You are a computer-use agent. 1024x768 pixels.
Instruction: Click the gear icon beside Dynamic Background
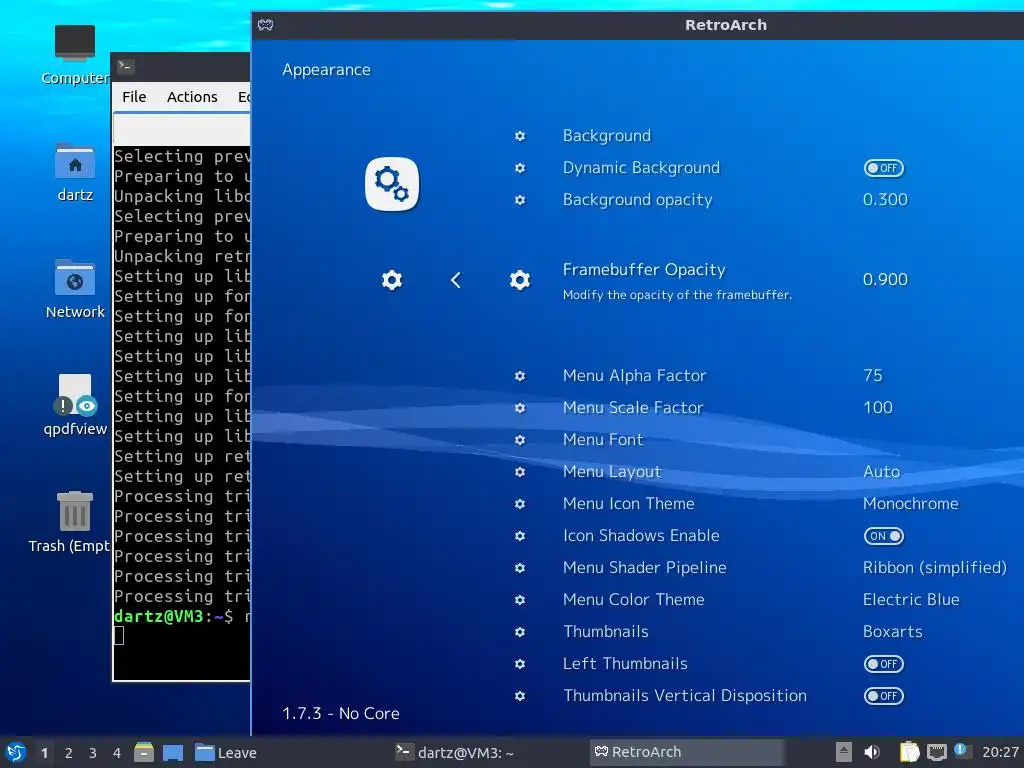(520, 168)
